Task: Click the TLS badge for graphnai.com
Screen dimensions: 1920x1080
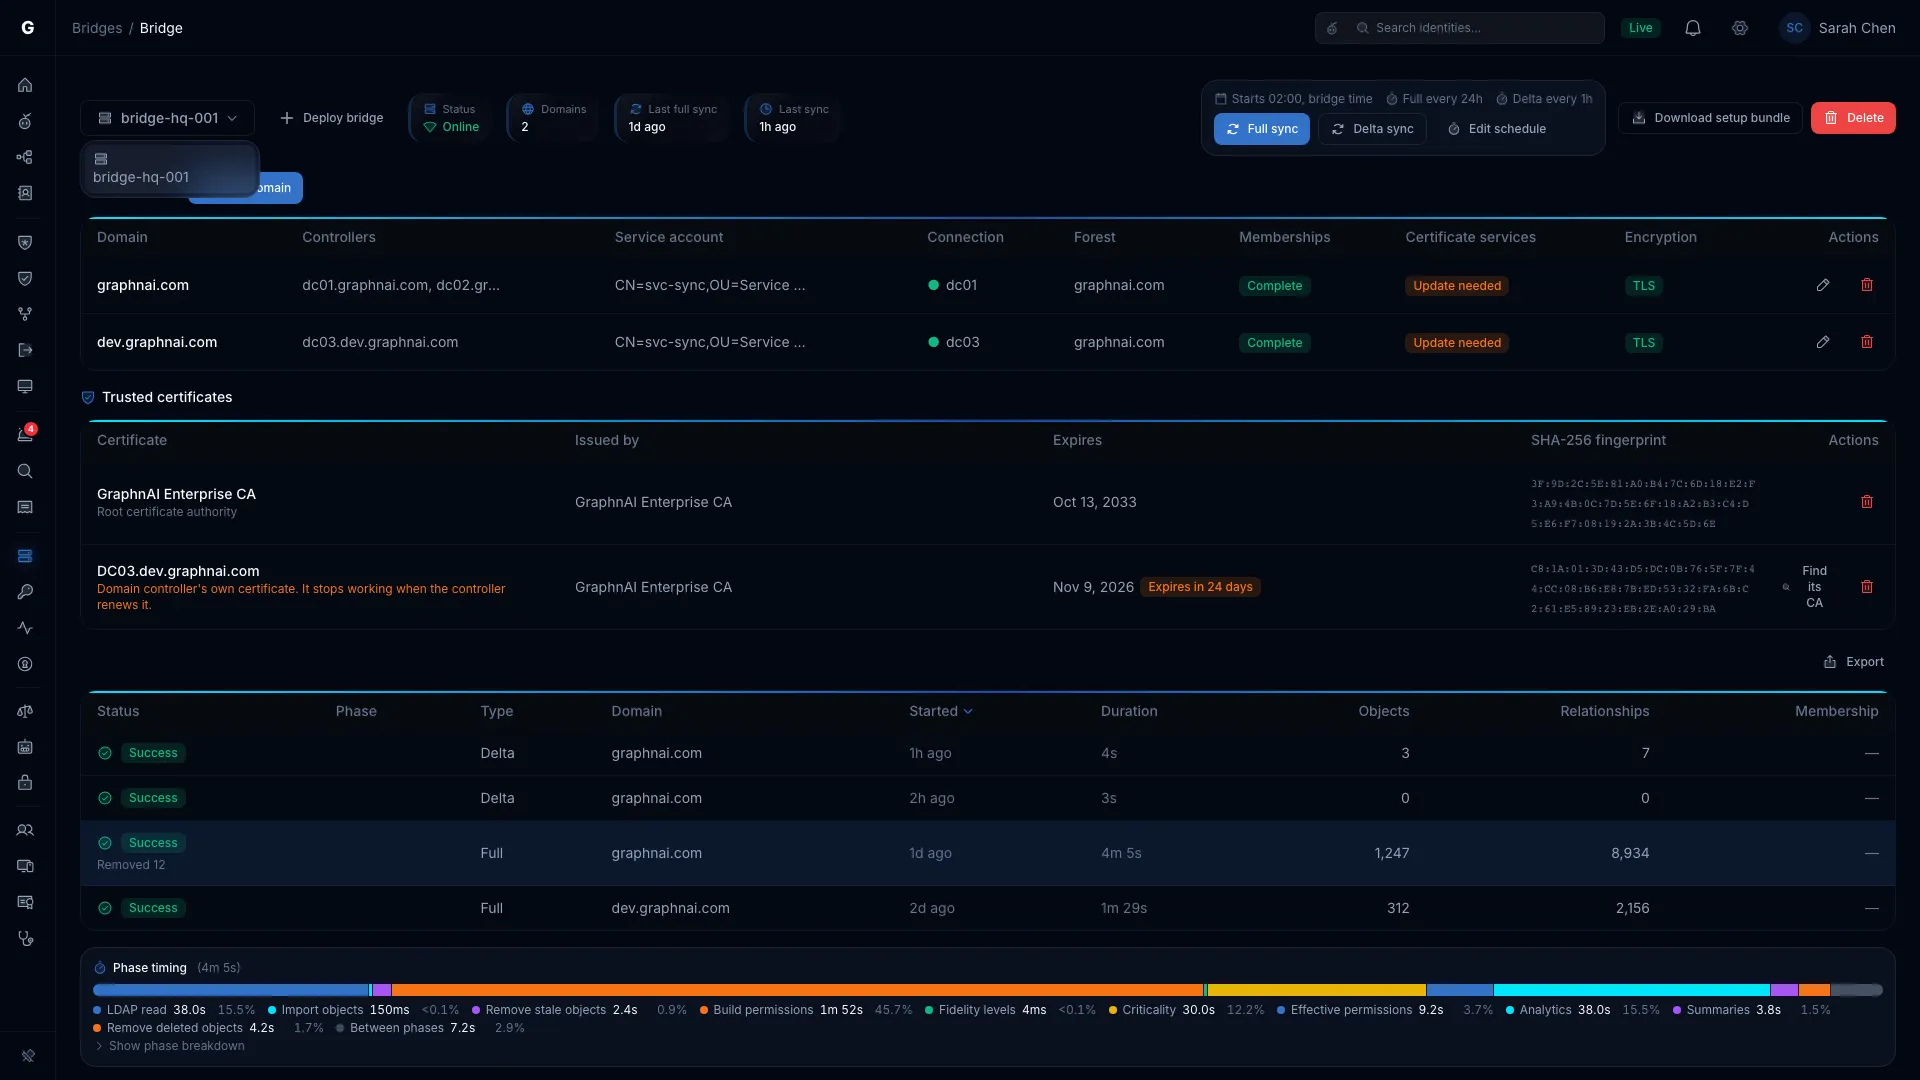Action: (1644, 286)
